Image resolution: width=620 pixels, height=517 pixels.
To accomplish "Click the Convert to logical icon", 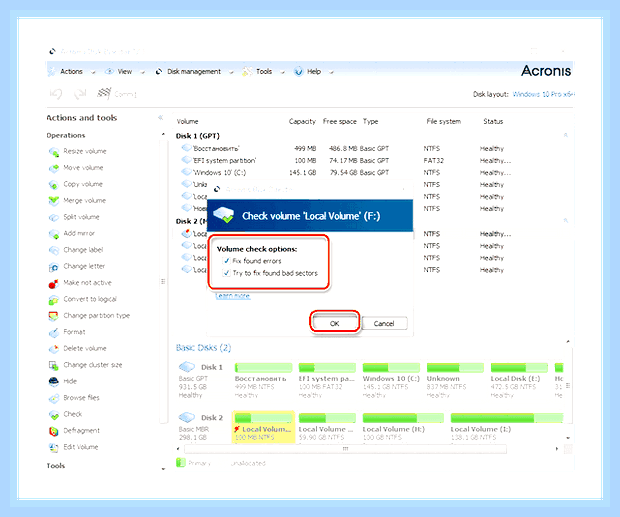I will pos(54,300).
